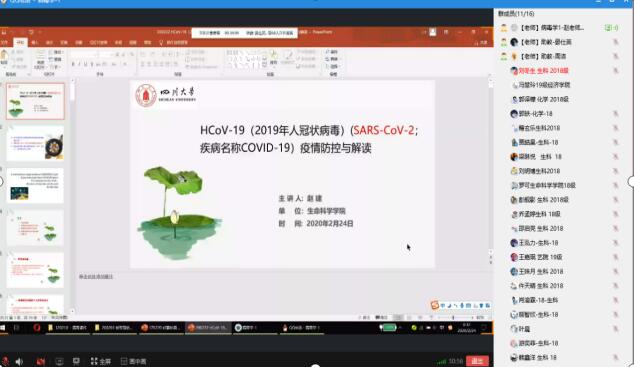Image resolution: width=634 pixels, height=367 pixels.
Task: Click the red 退出 exit button
Action: pyautogui.click(x=477, y=361)
